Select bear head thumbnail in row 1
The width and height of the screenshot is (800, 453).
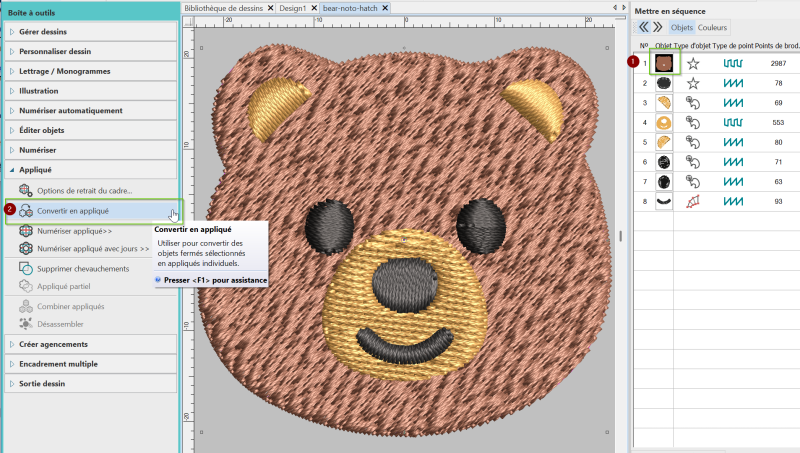coord(664,63)
